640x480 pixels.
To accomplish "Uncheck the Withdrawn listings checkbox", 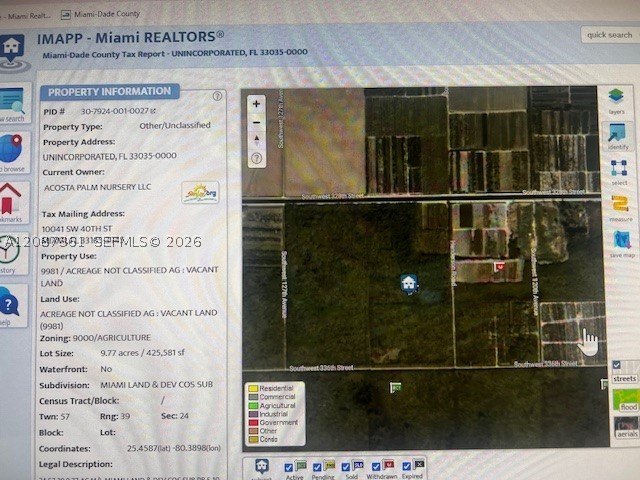I will tap(376, 466).
